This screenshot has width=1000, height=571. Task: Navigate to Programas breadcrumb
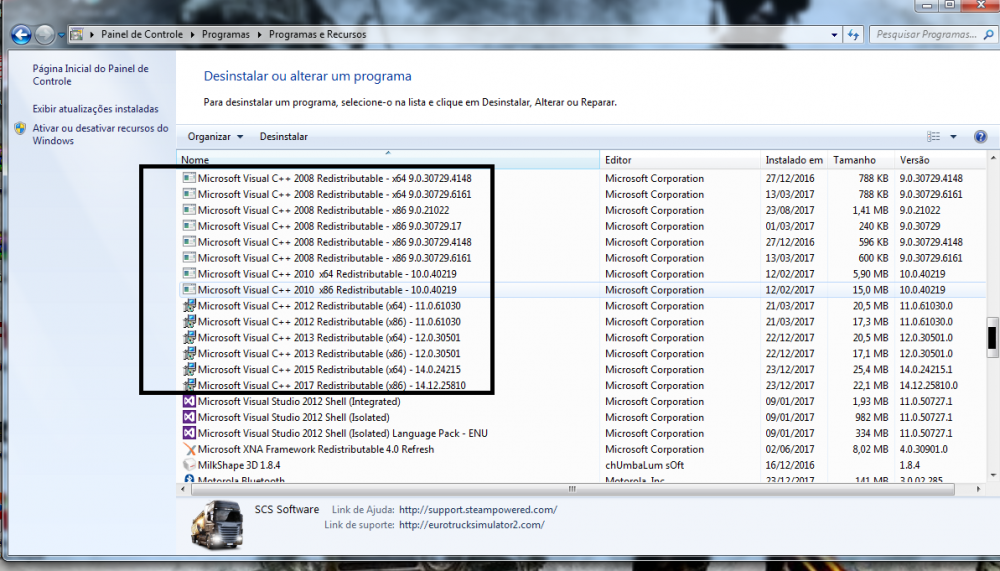[x=226, y=34]
